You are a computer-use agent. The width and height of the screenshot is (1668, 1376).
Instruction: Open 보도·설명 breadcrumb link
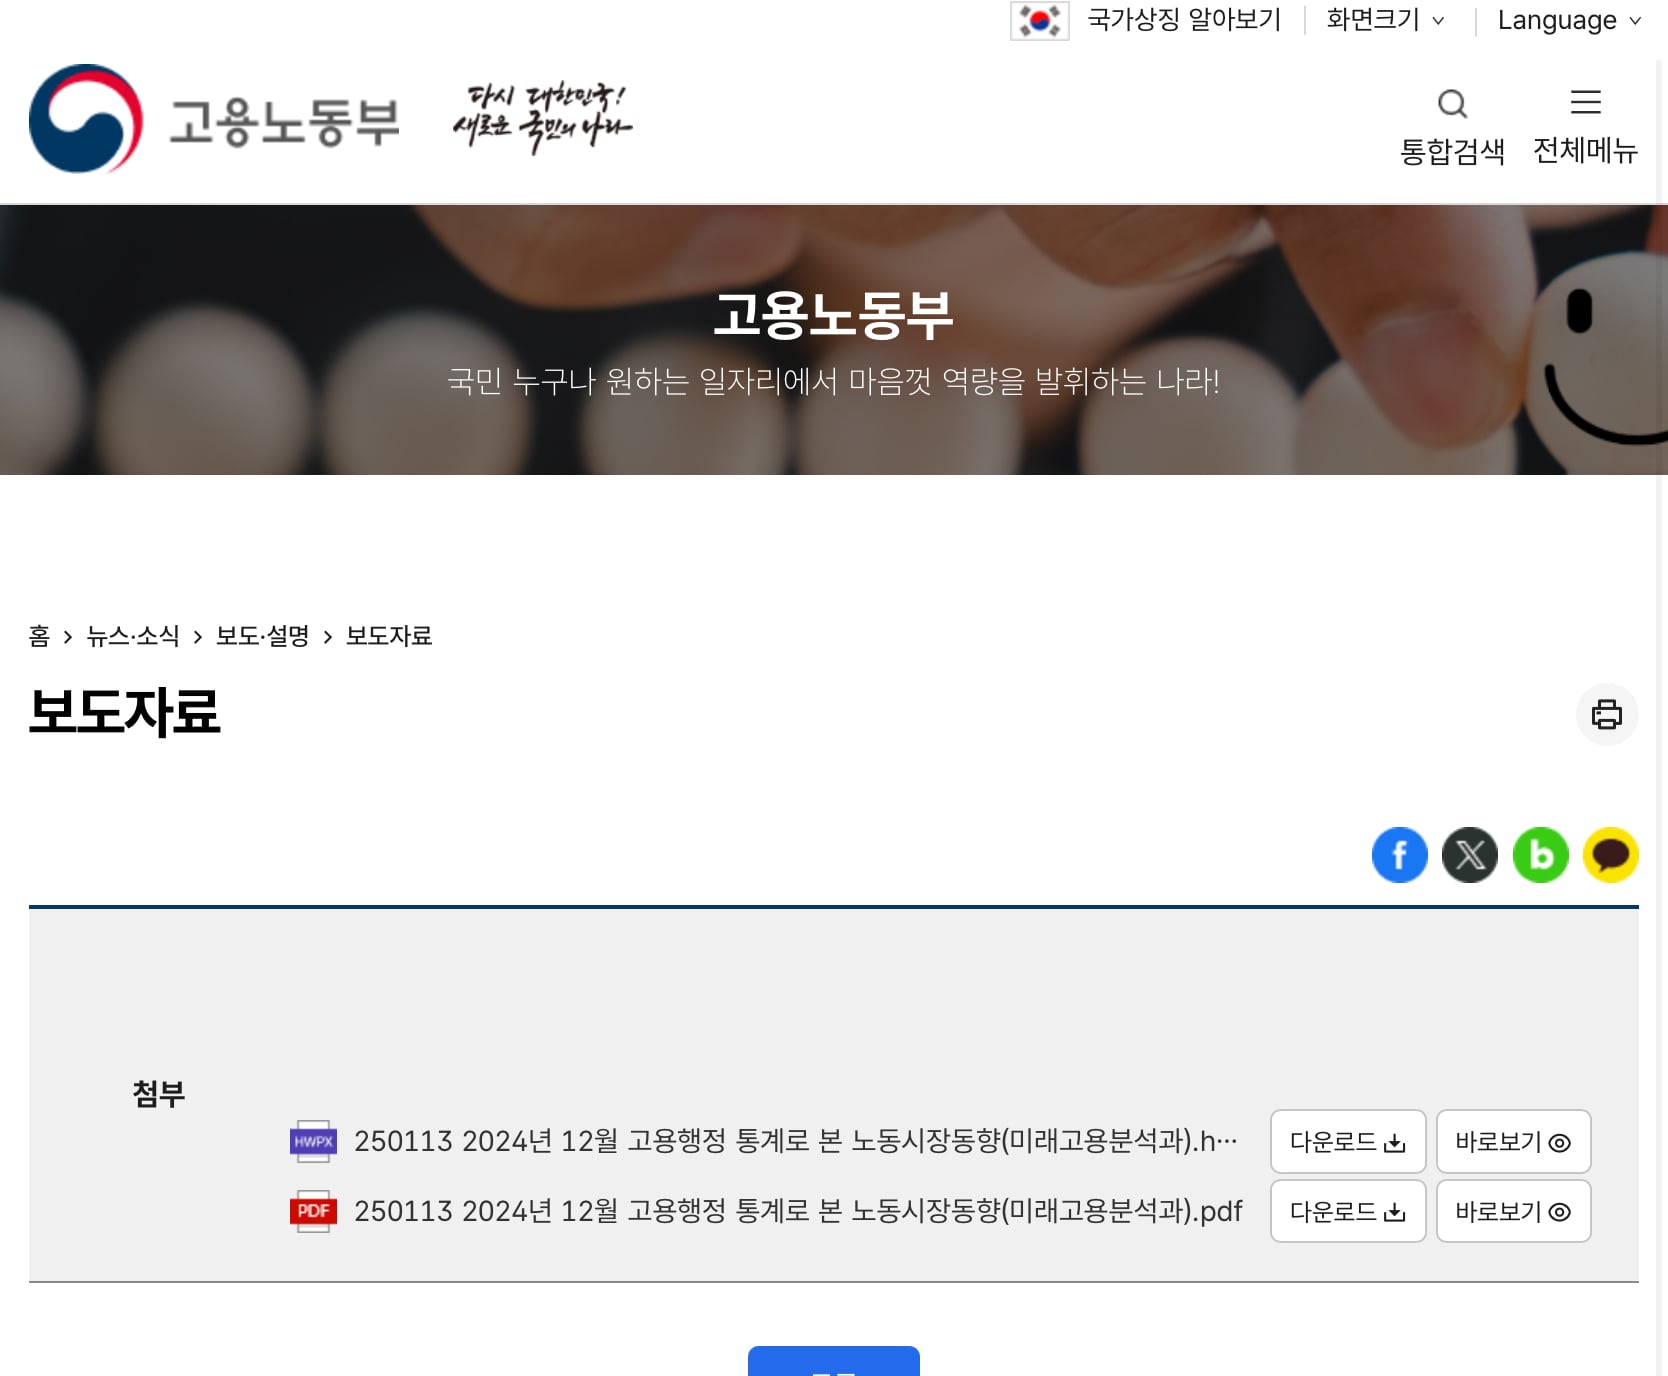(x=263, y=636)
